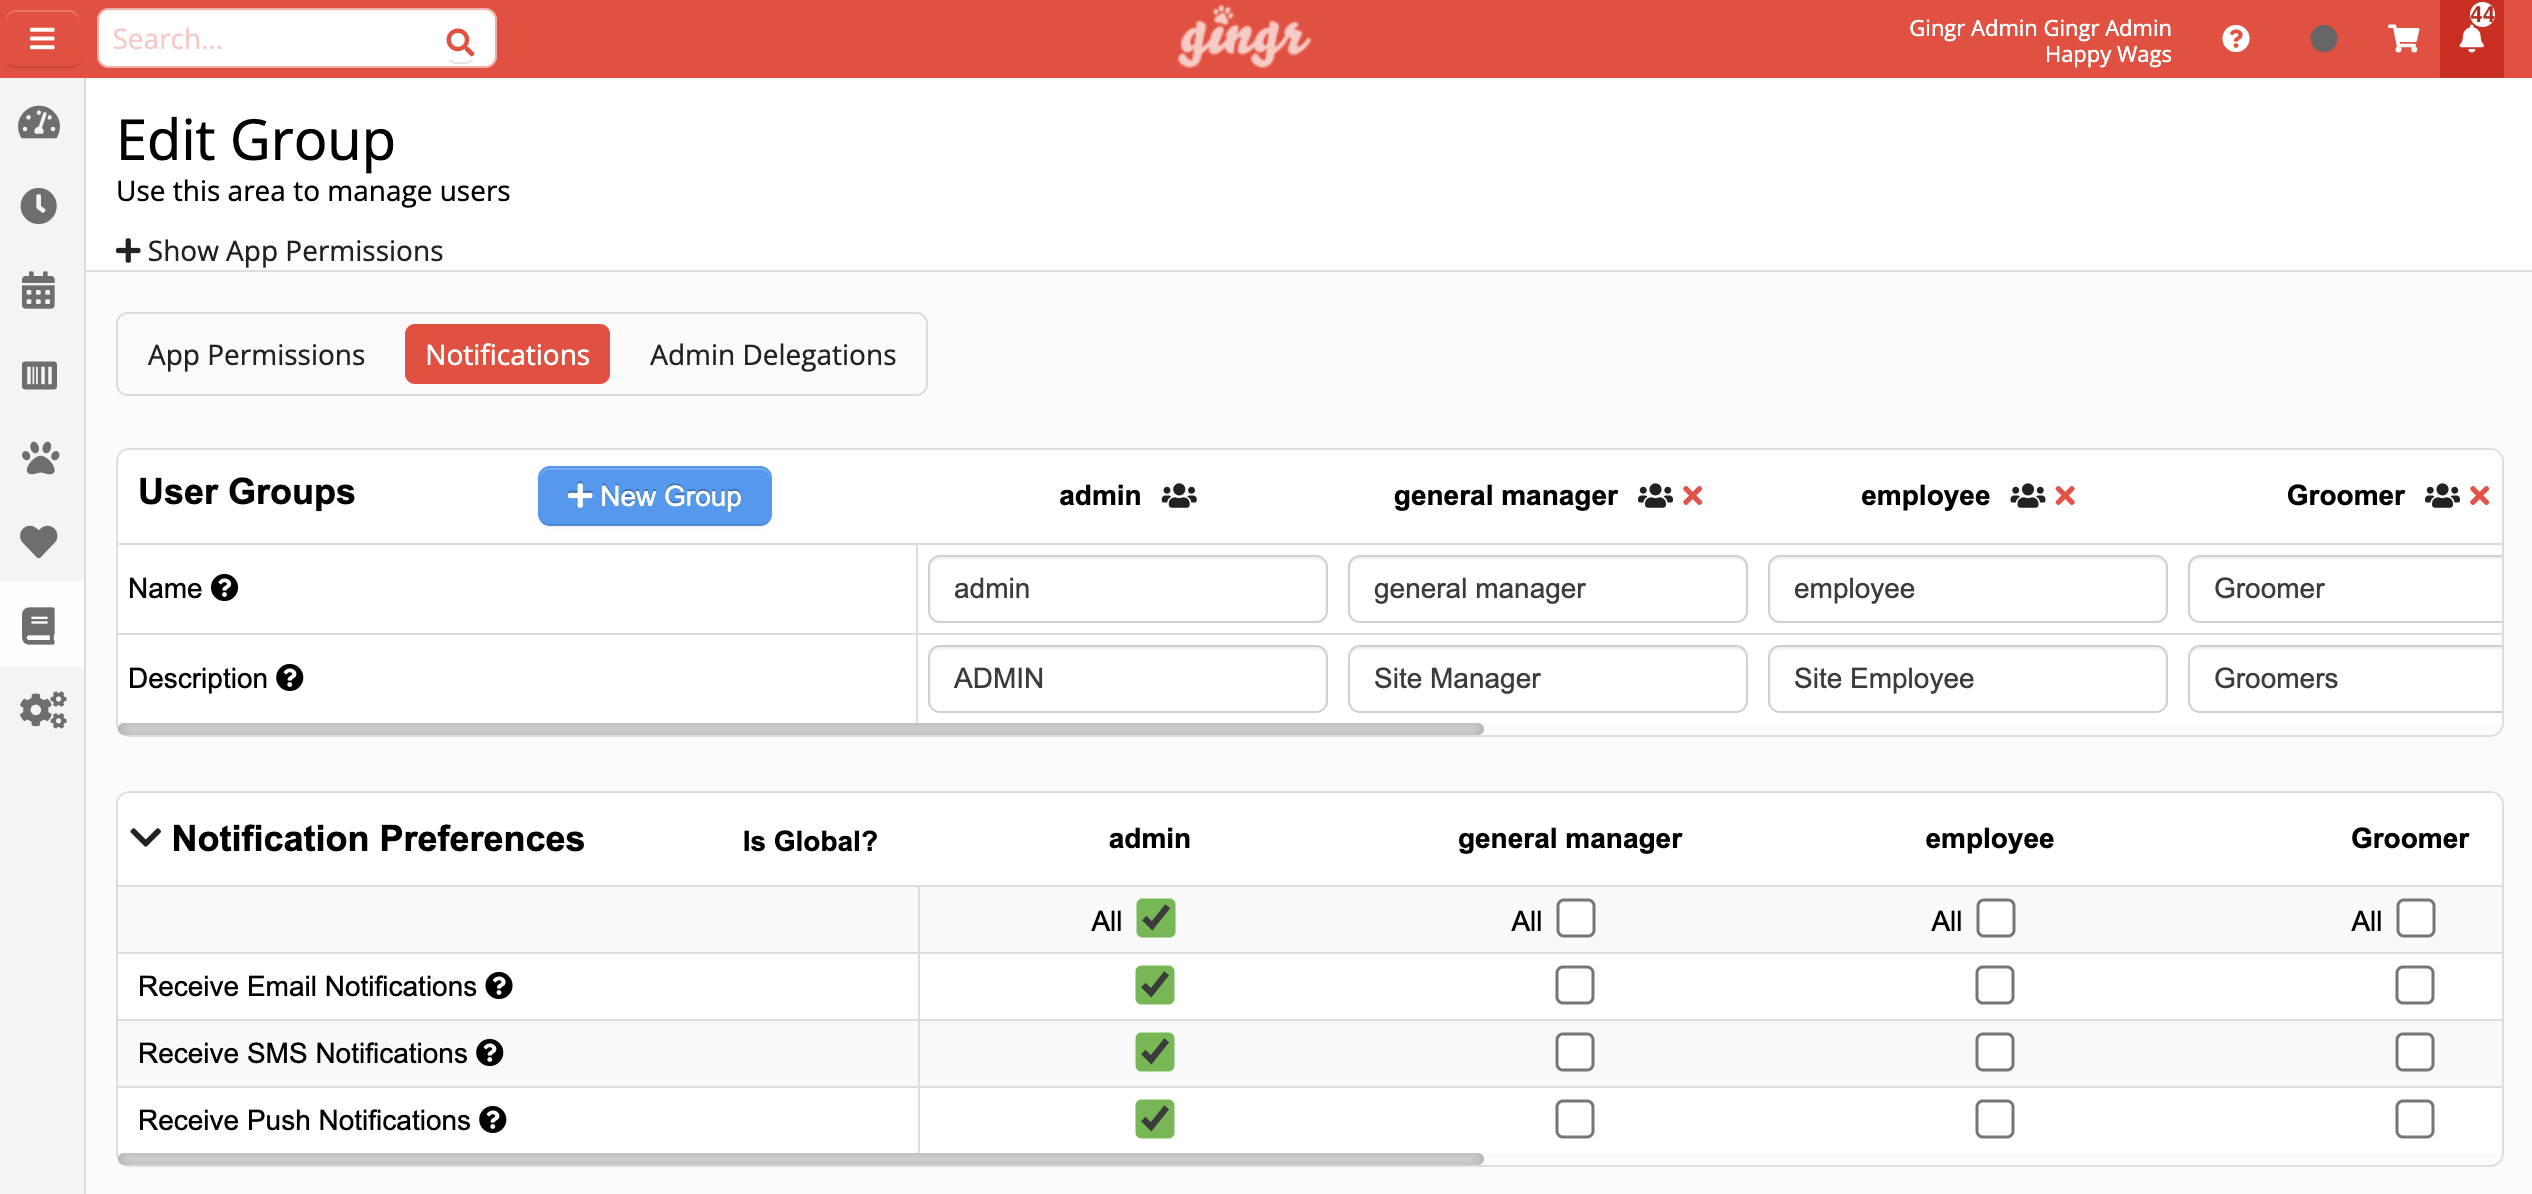The image size is (2532, 1194).
Task: Delete the employee group
Action: (x=2066, y=496)
